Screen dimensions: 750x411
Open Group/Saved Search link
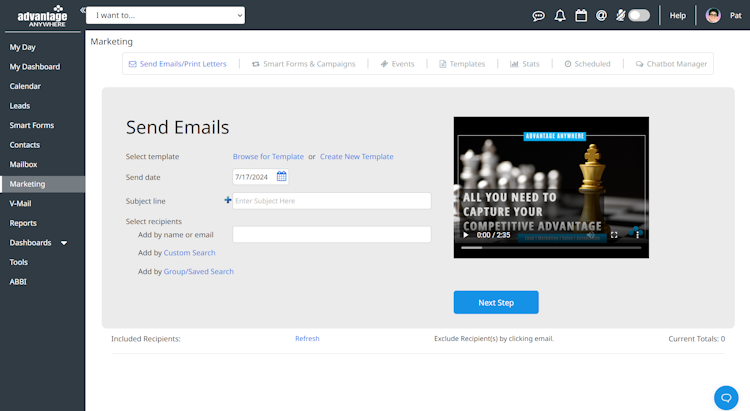pyautogui.click(x=199, y=271)
